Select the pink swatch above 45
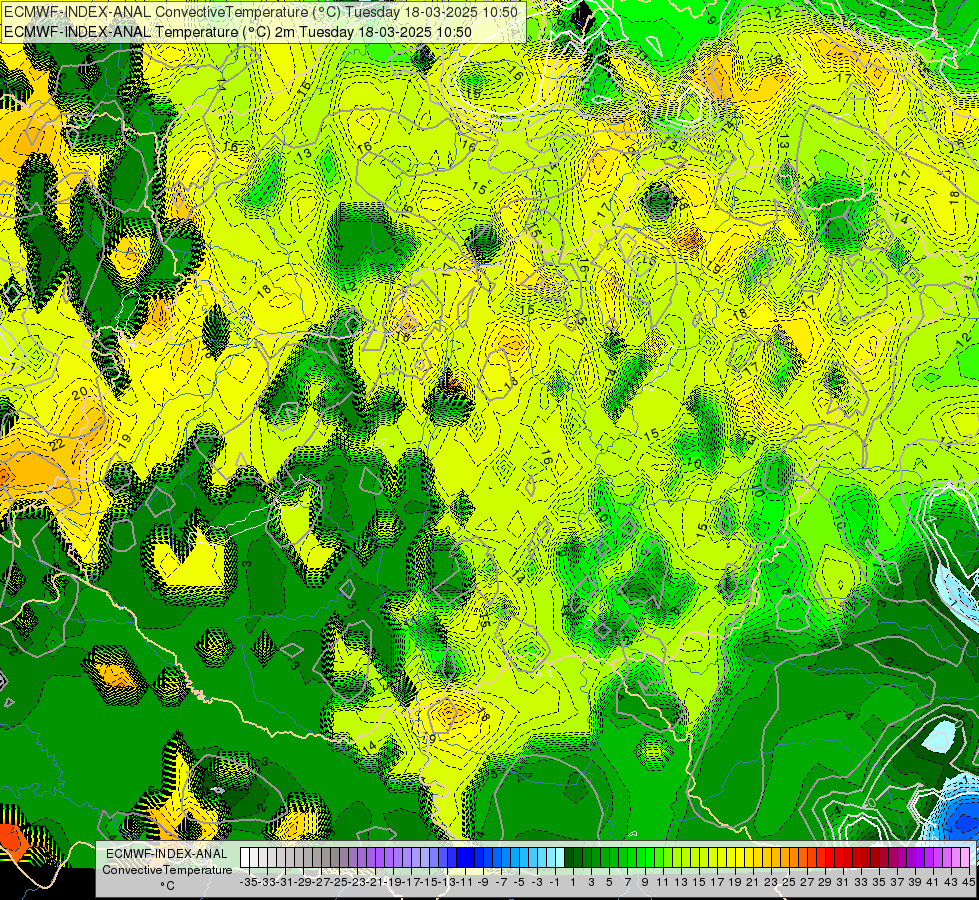 pos(965,858)
